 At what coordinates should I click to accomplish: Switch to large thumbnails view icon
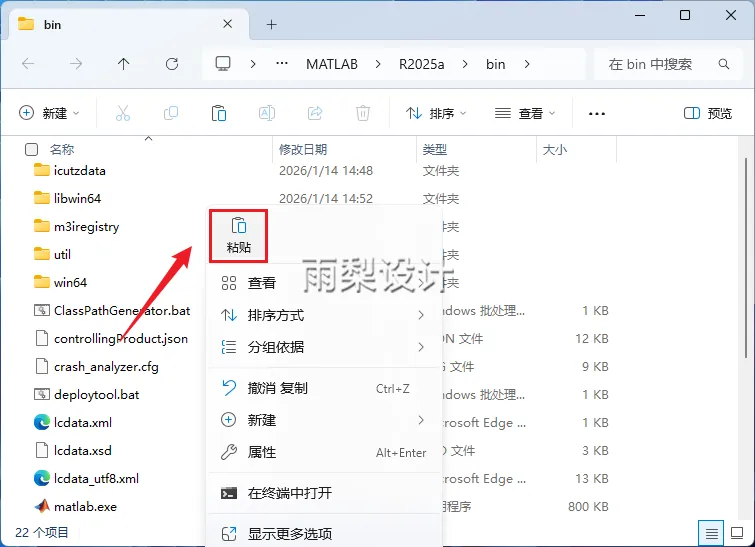737,533
